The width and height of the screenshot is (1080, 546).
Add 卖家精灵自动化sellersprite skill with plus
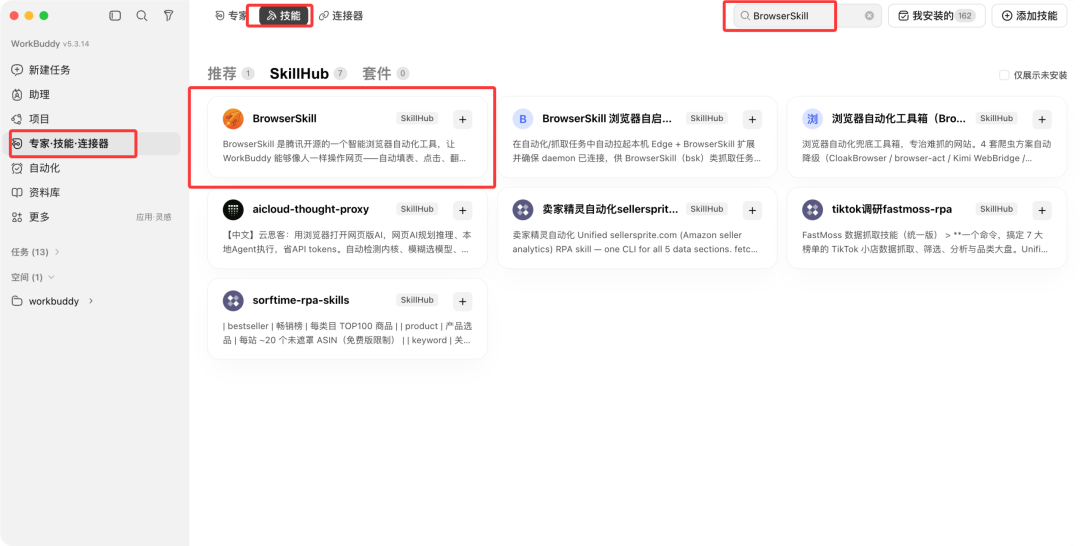[752, 210]
